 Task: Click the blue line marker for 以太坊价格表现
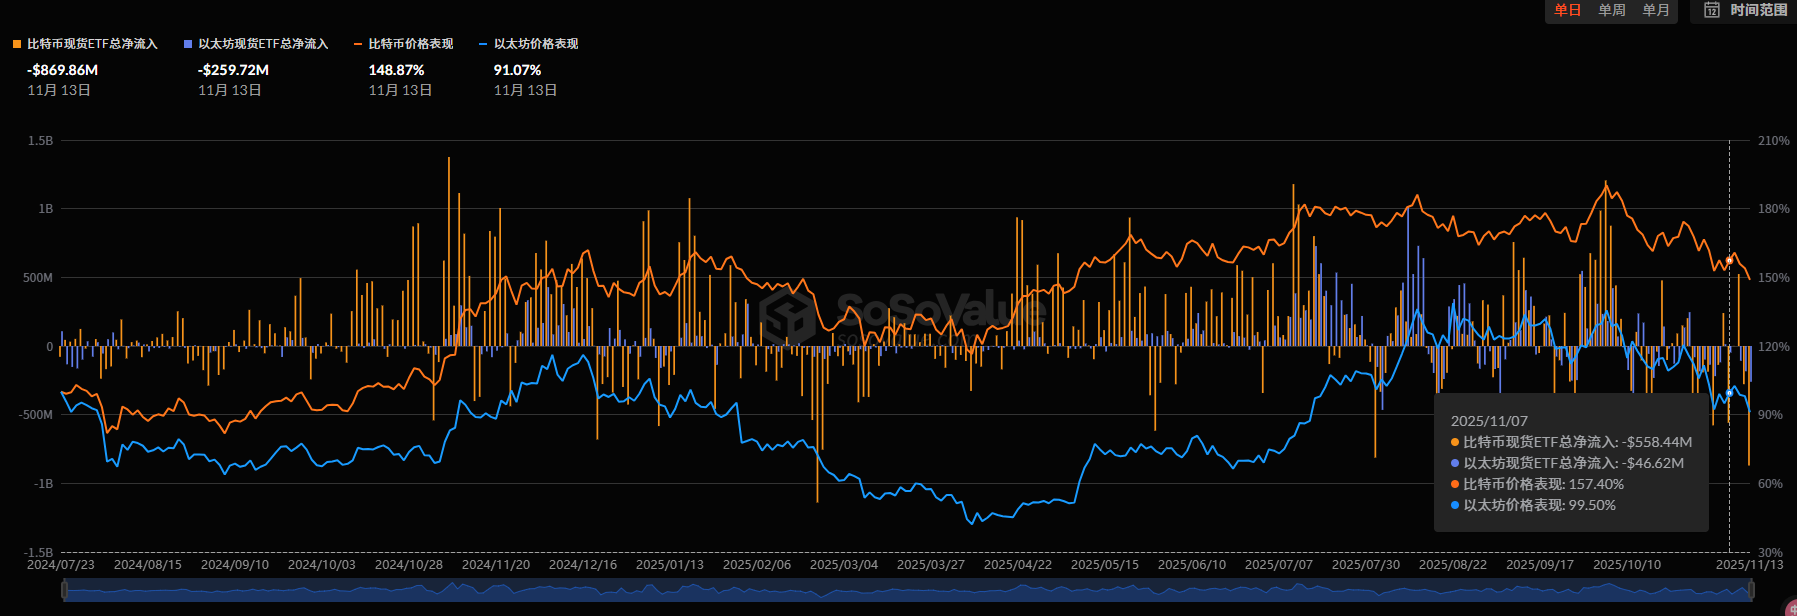[484, 44]
